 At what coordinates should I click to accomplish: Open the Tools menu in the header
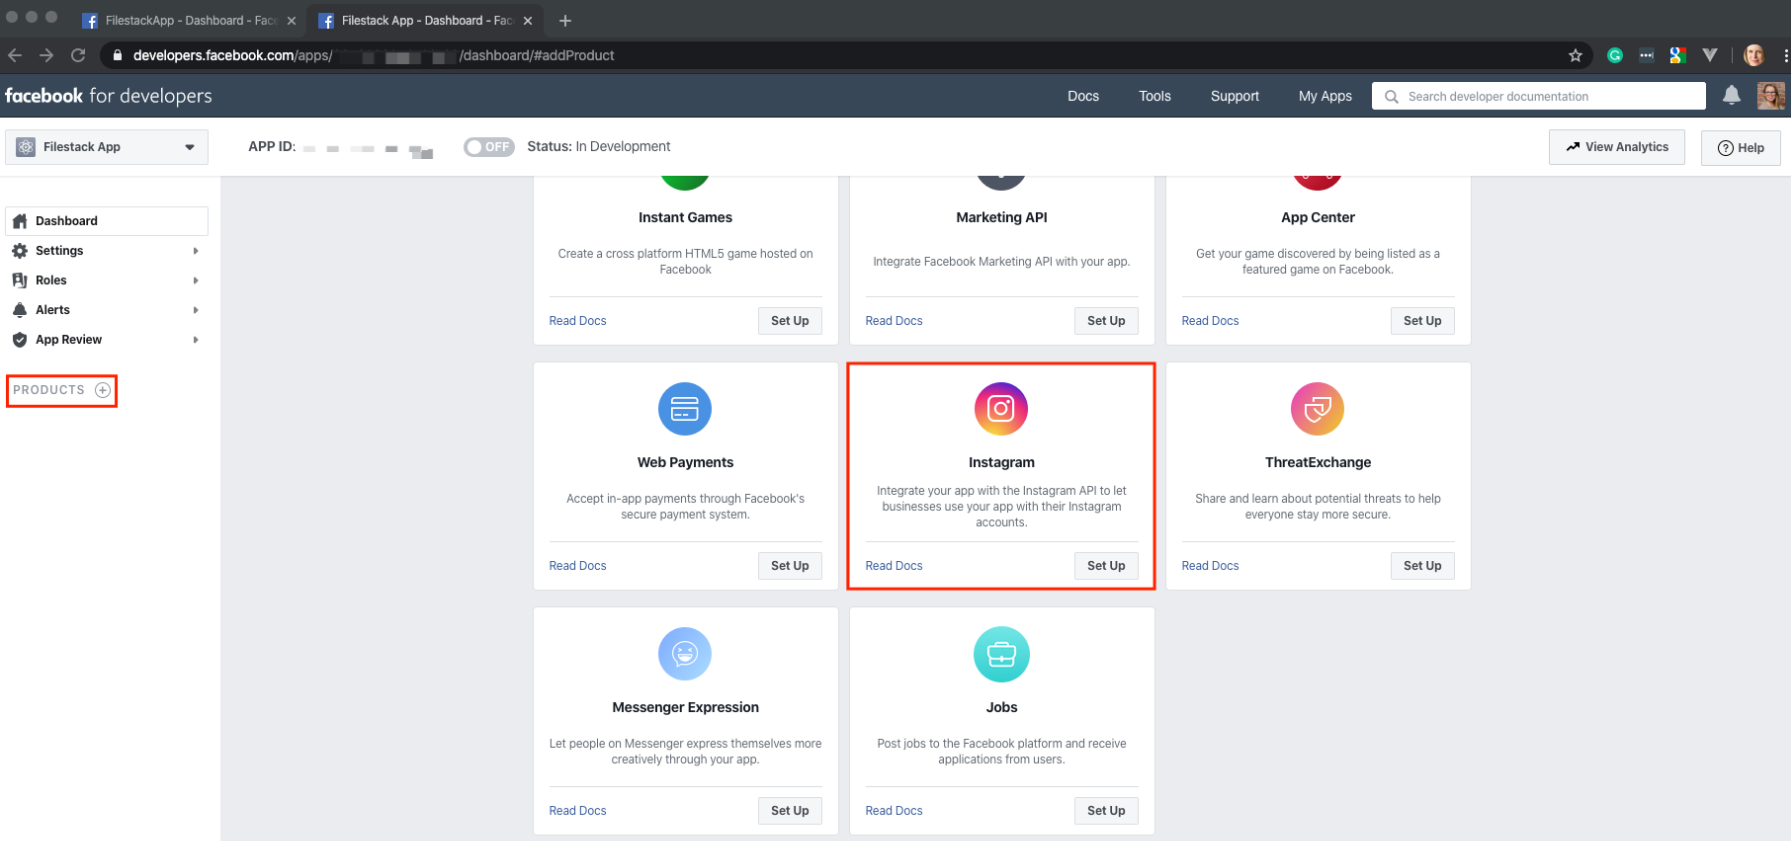1154,96
